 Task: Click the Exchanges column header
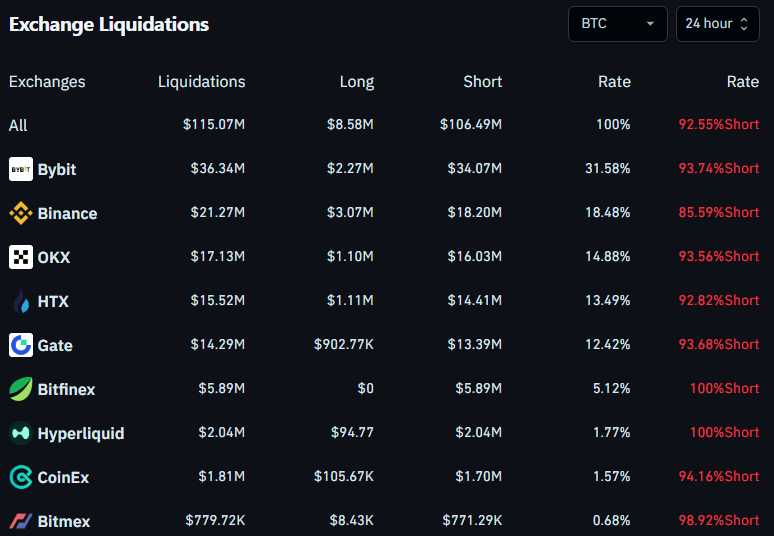pyautogui.click(x=47, y=82)
